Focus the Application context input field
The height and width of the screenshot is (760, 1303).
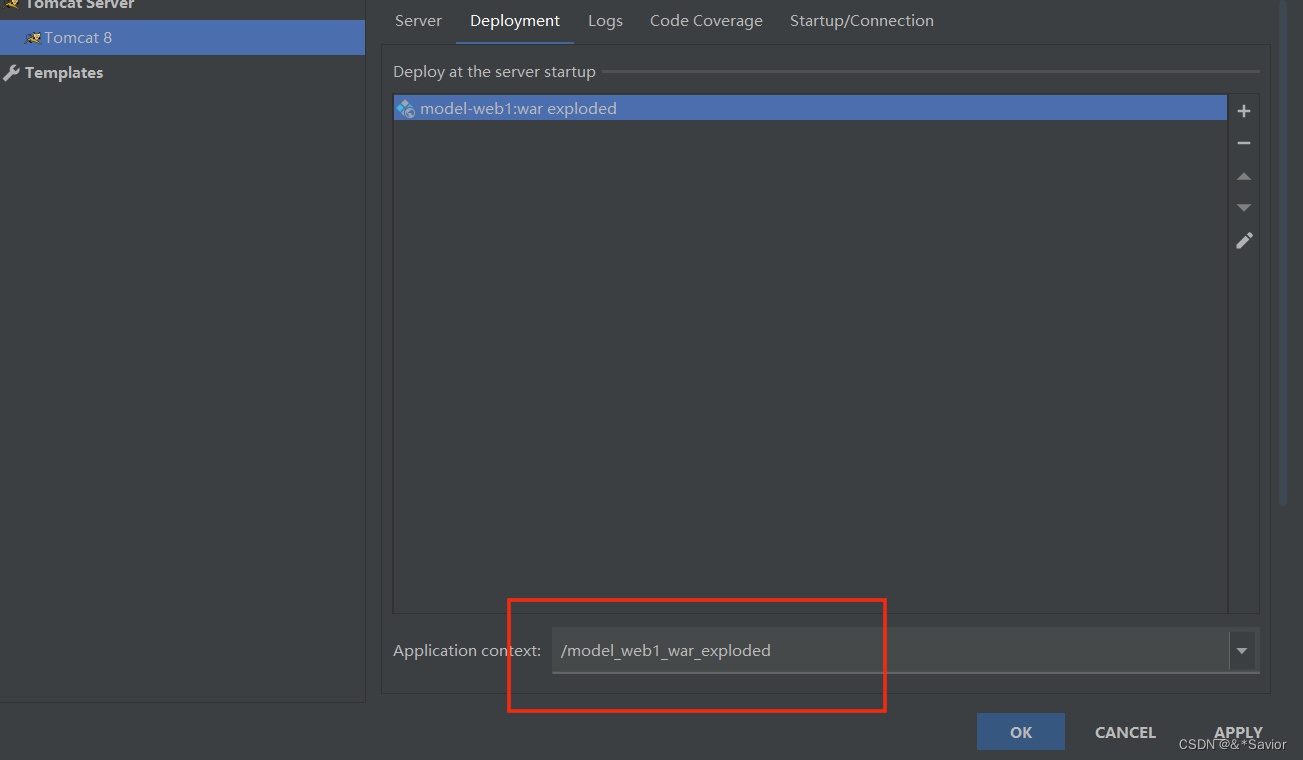click(890, 651)
